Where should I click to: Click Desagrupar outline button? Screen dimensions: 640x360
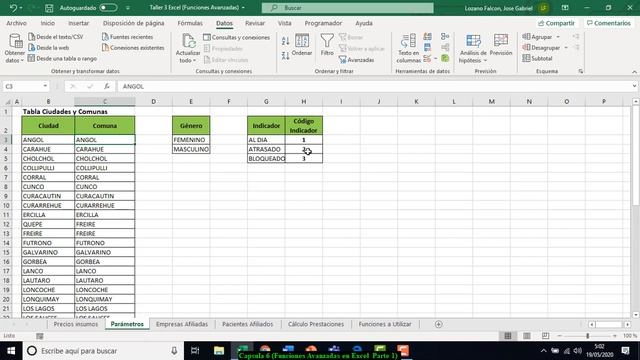click(541, 48)
